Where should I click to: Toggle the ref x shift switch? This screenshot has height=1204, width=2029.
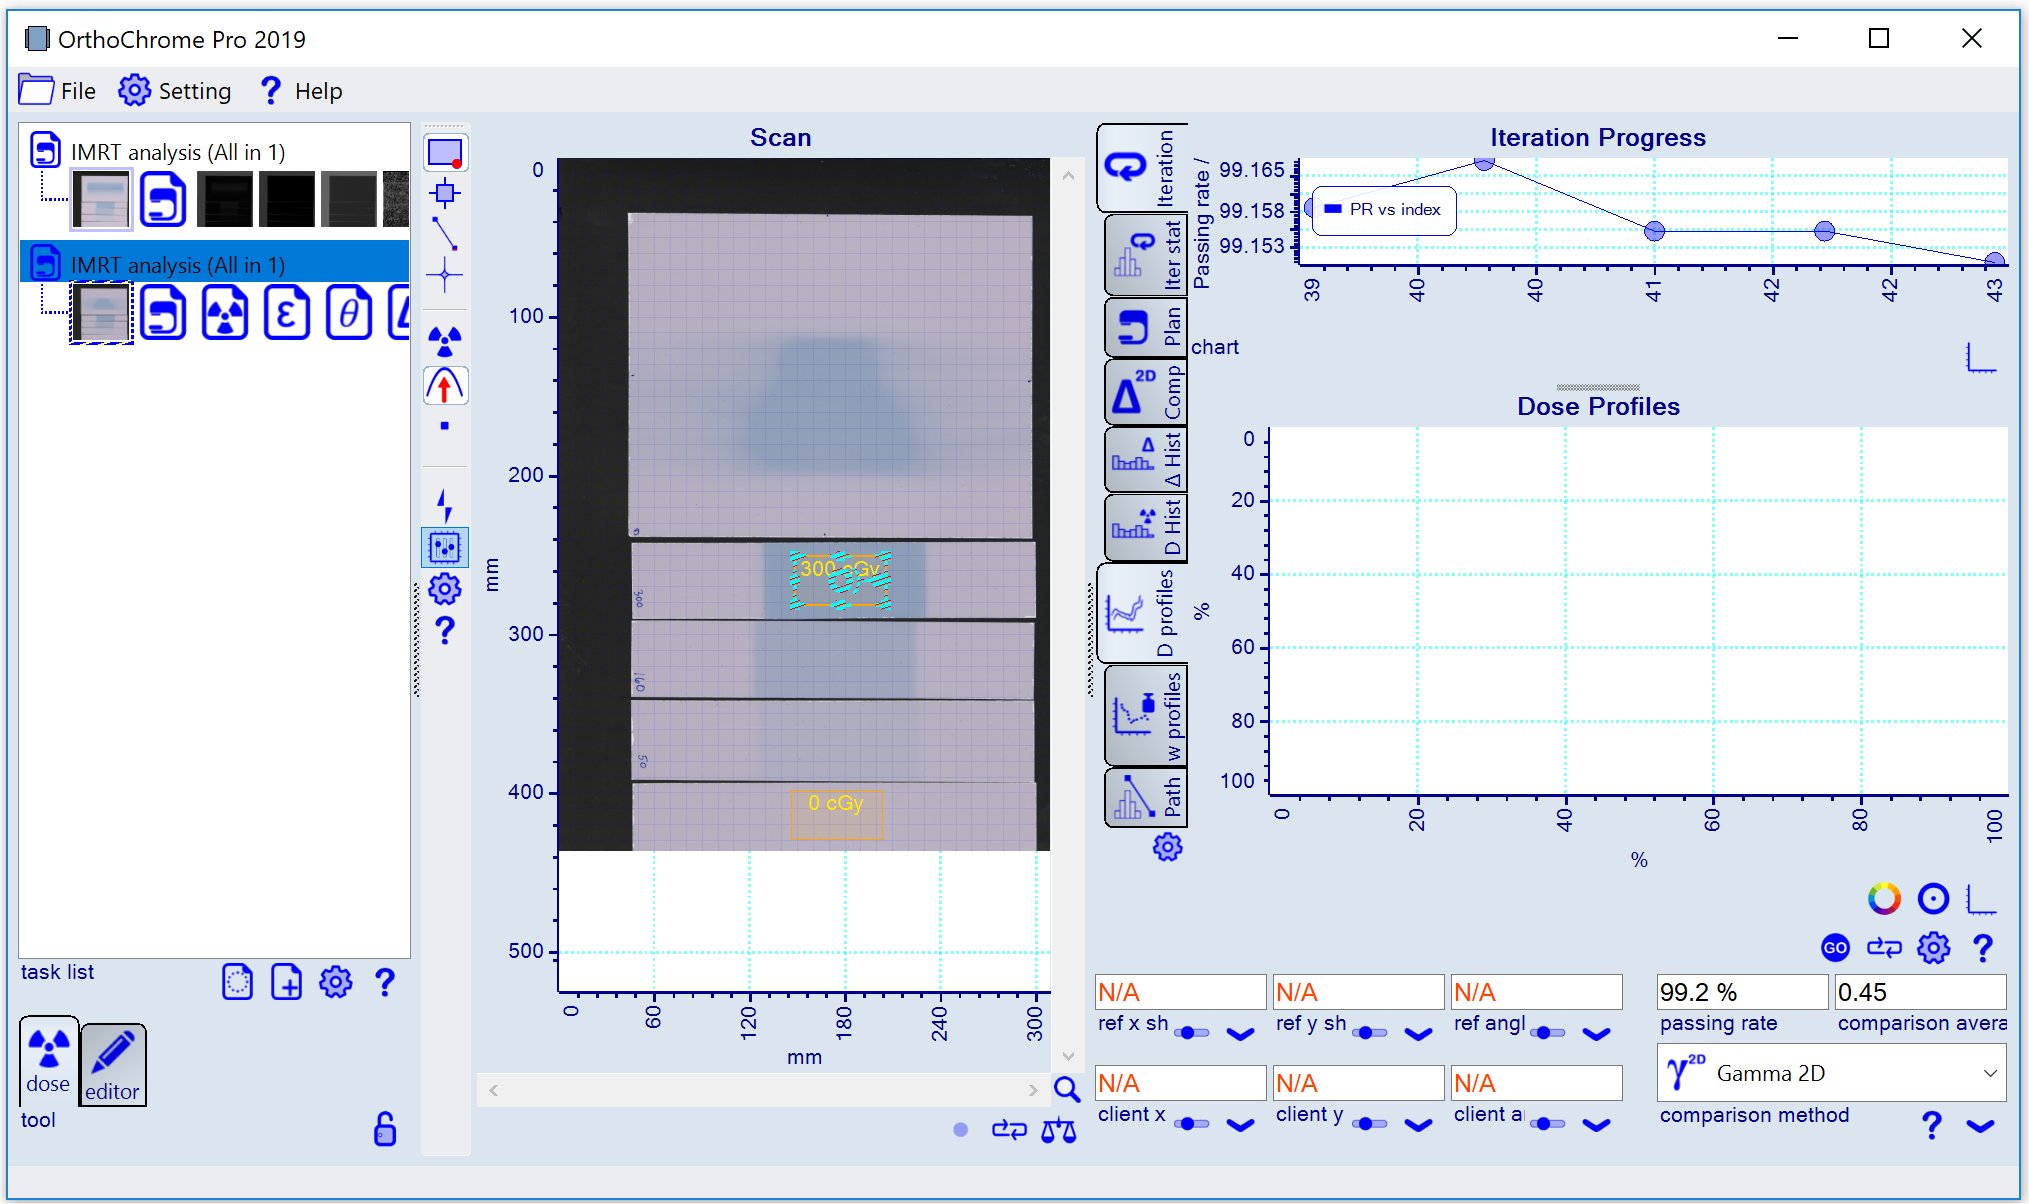1191,1033
